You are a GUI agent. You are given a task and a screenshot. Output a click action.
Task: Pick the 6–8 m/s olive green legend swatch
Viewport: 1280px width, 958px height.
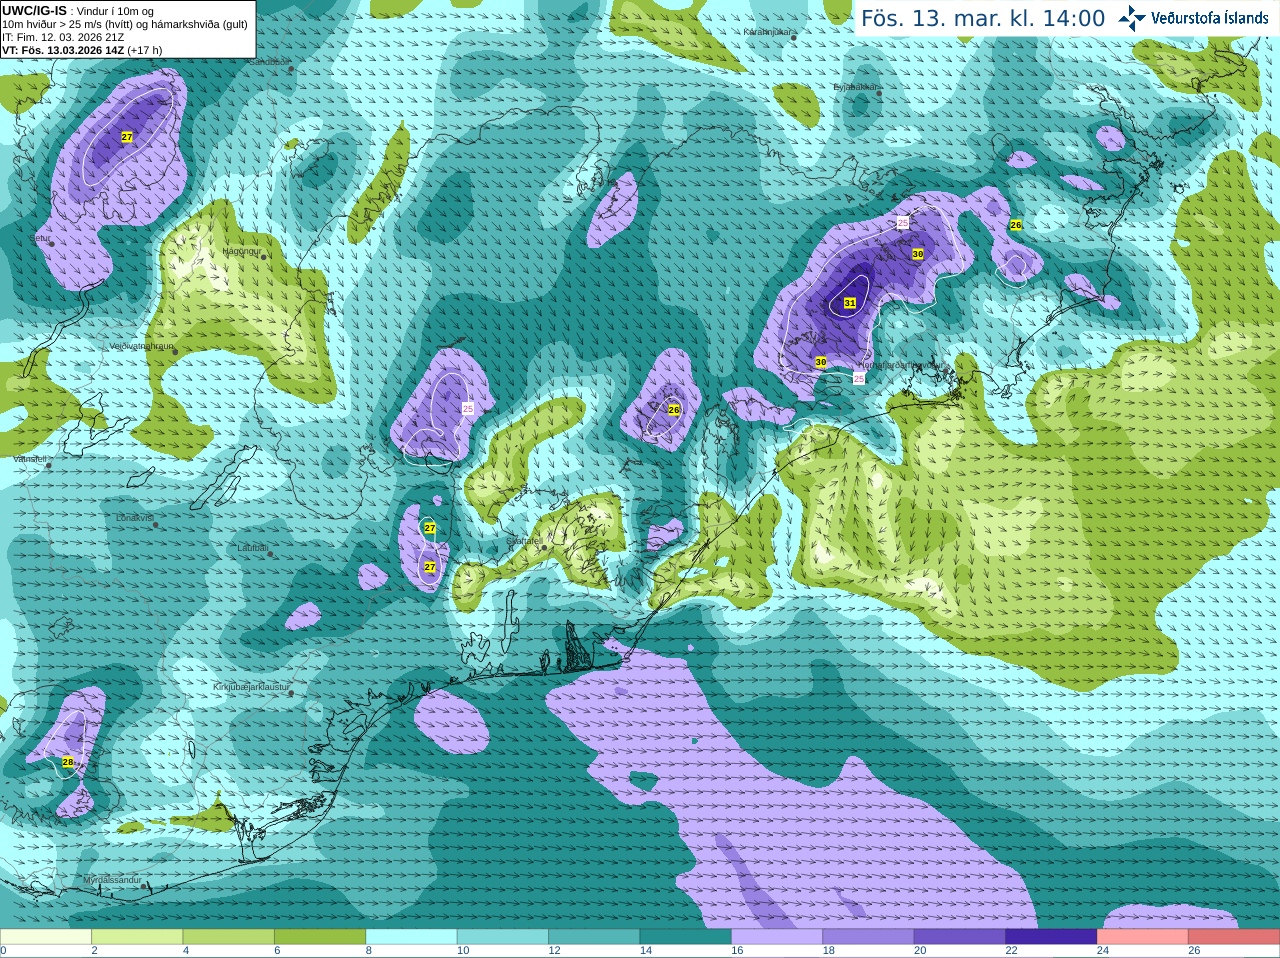coord(320,937)
